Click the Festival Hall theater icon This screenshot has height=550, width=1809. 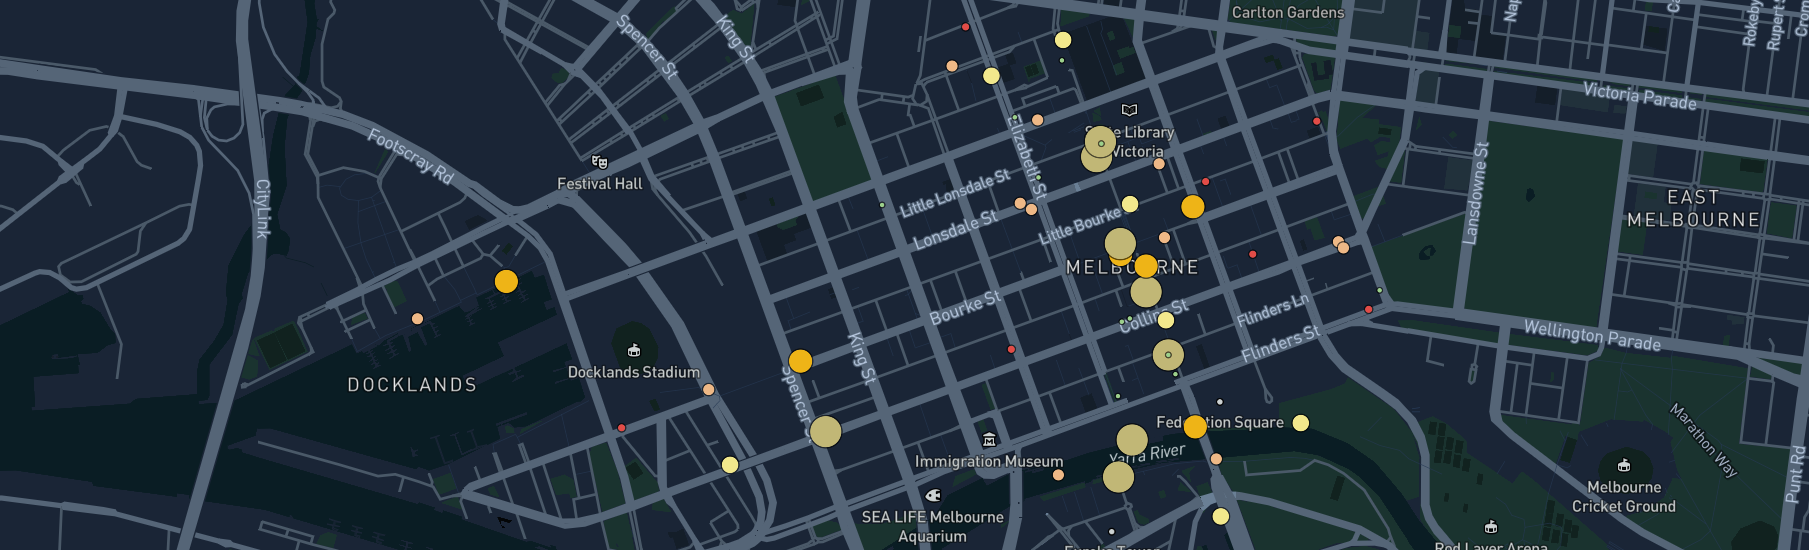coord(600,162)
